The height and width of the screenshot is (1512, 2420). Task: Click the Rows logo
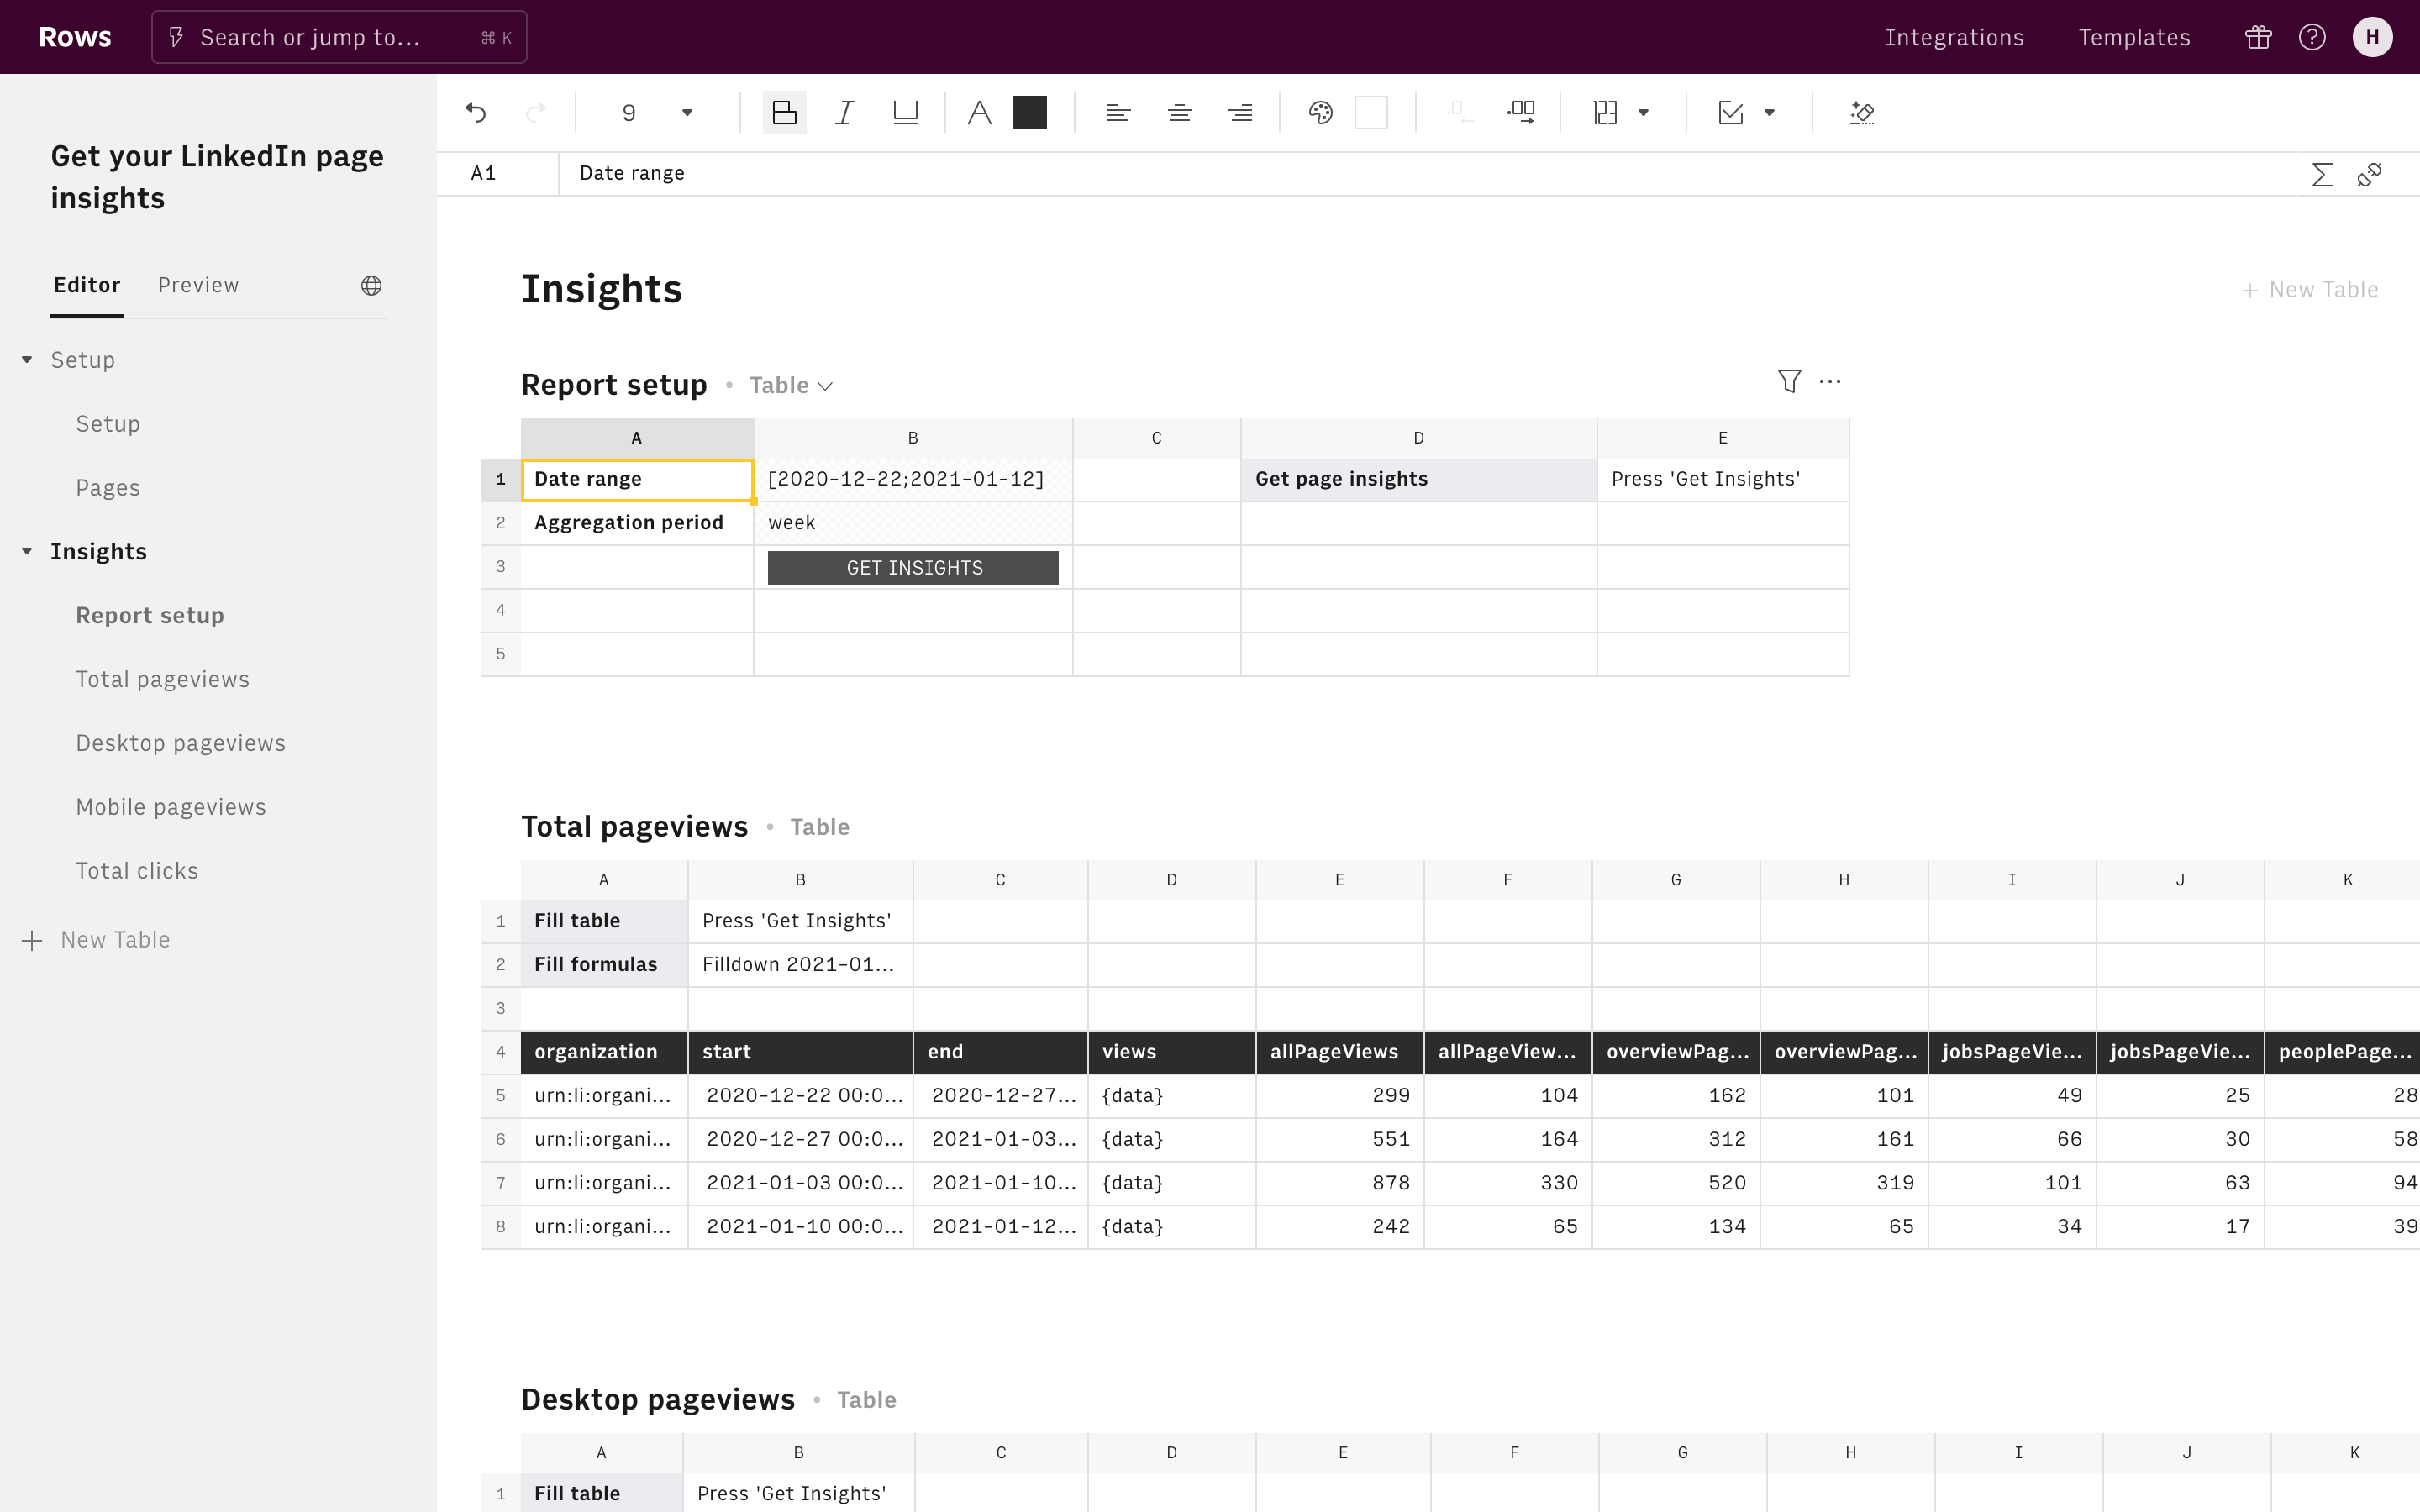point(75,37)
